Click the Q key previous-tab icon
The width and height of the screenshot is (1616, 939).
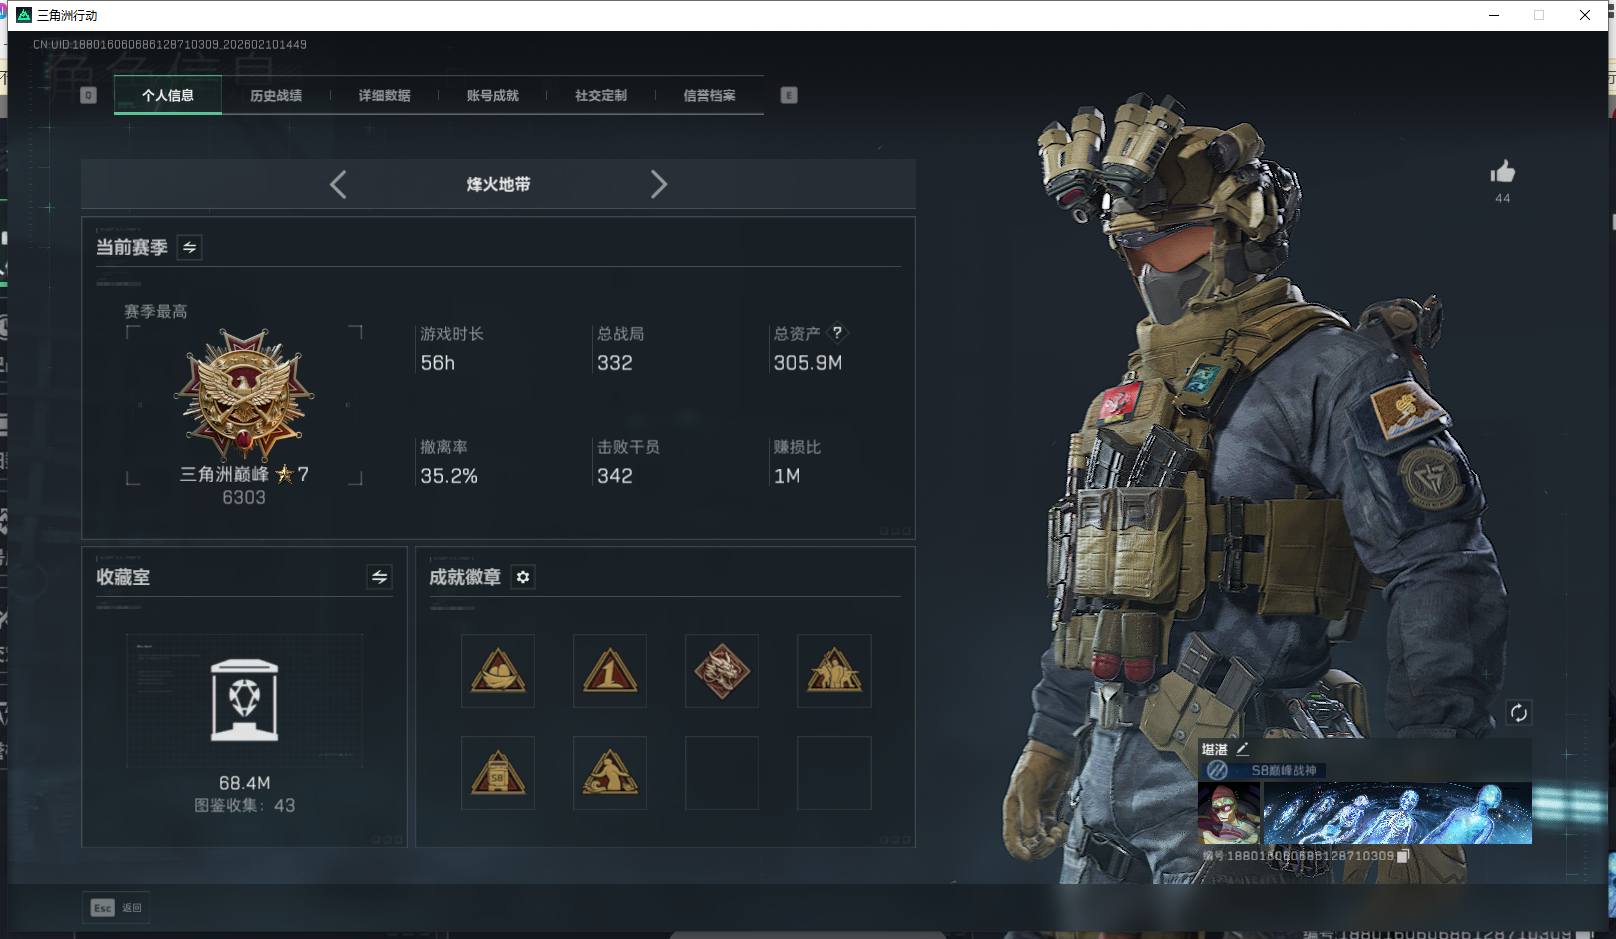pyautogui.click(x=88, y=95)
